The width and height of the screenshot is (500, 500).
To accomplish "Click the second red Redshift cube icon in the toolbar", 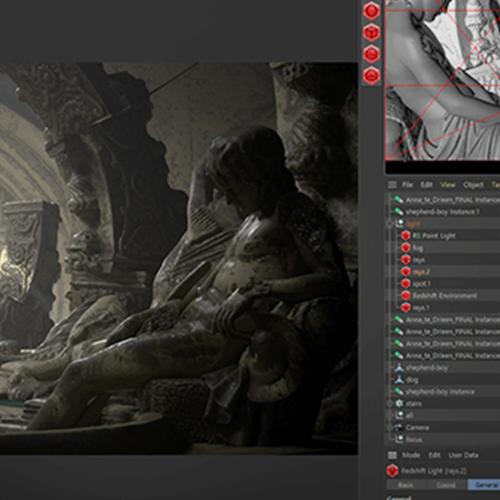I will coord(372,33).
